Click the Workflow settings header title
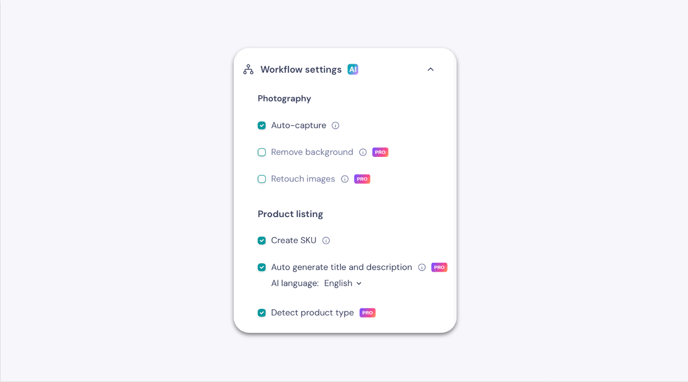The height and width of the screenshot is (382, 688). click(301, 70)
